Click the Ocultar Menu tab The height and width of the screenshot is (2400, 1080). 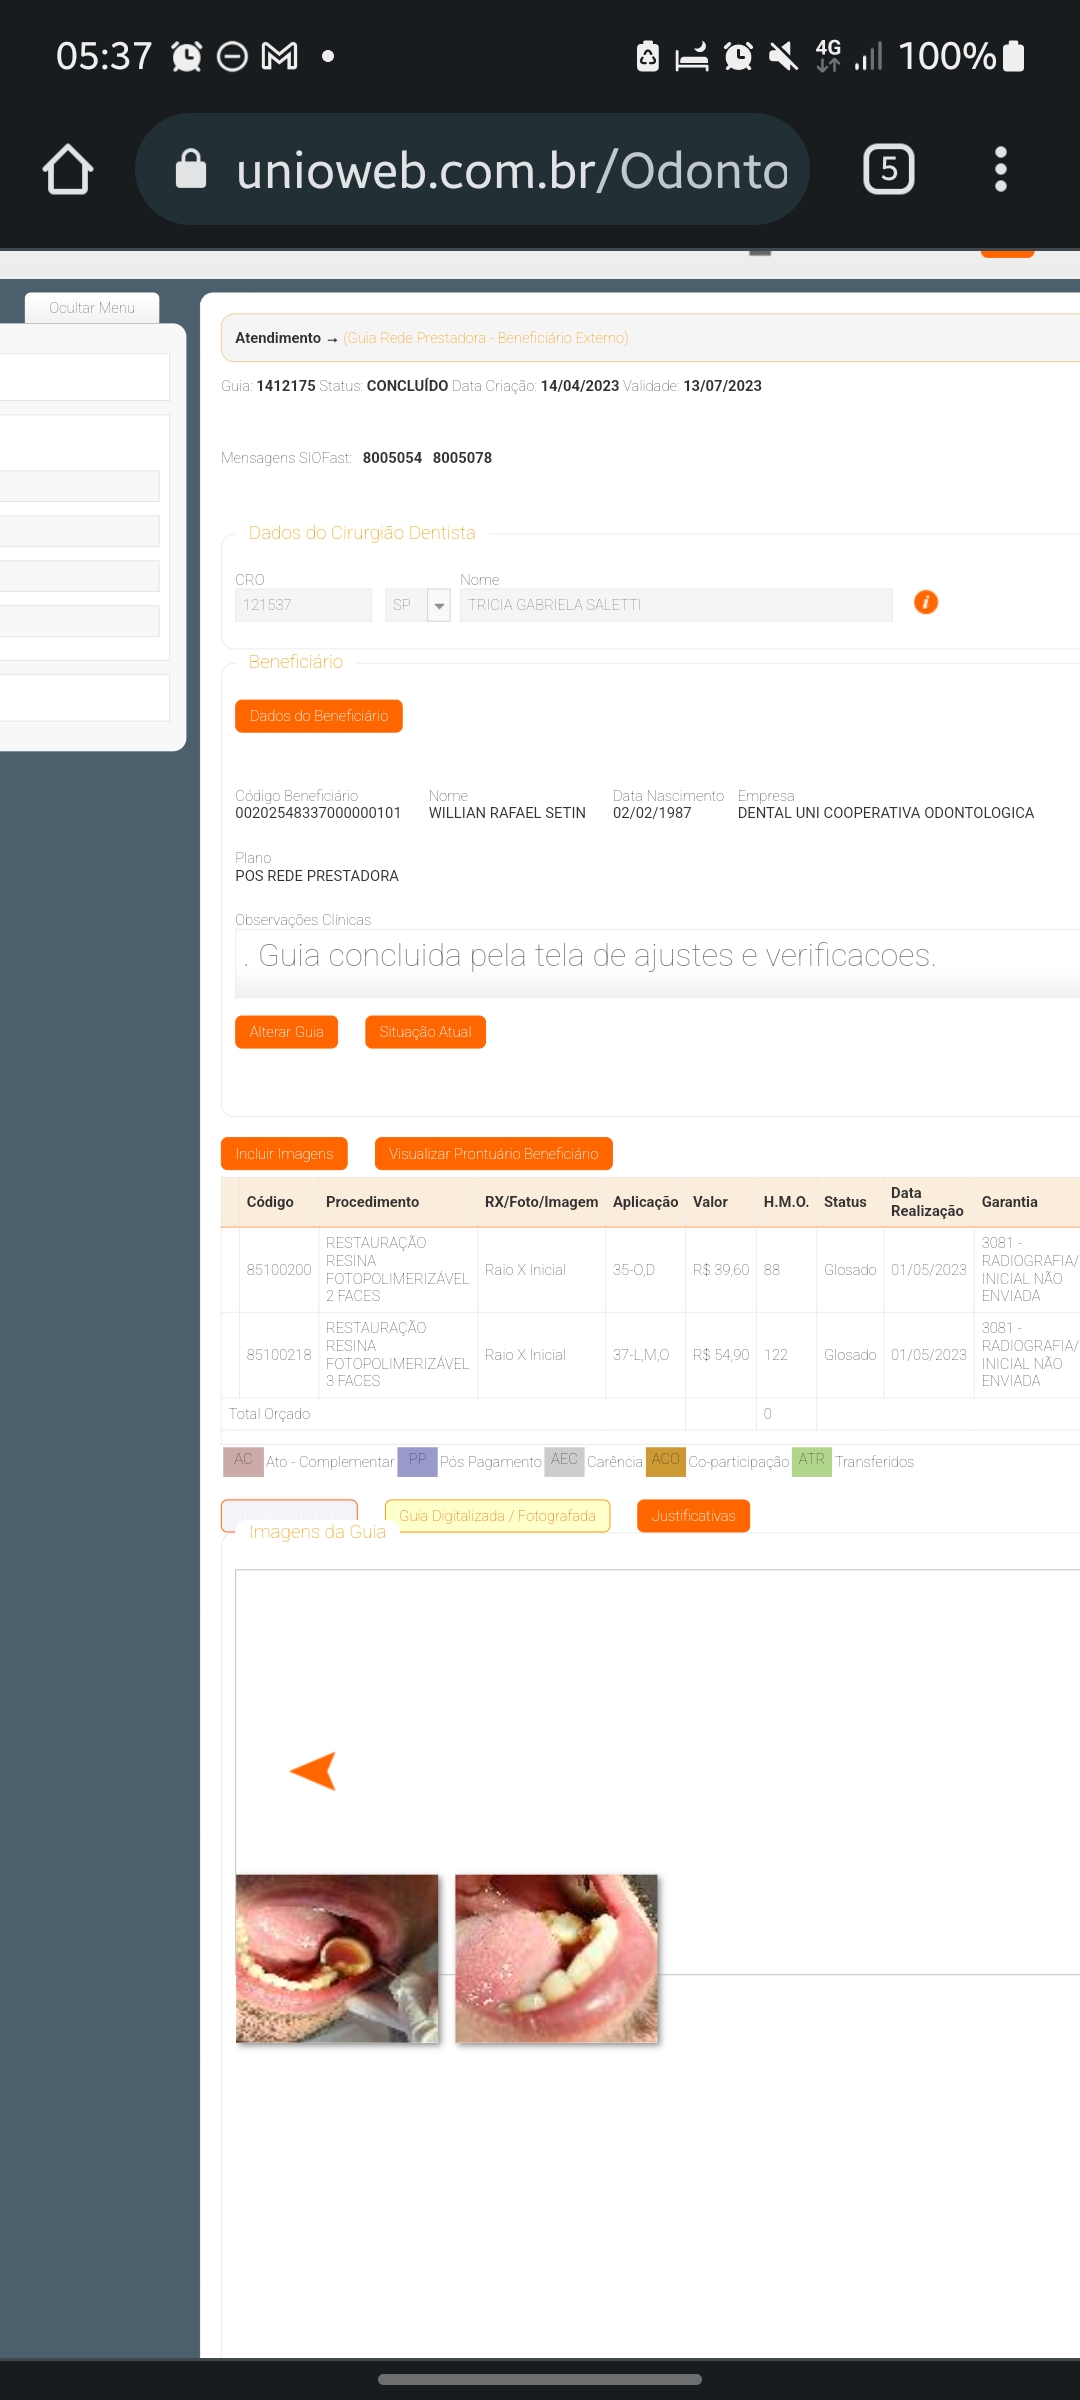(x=92, y=308)
